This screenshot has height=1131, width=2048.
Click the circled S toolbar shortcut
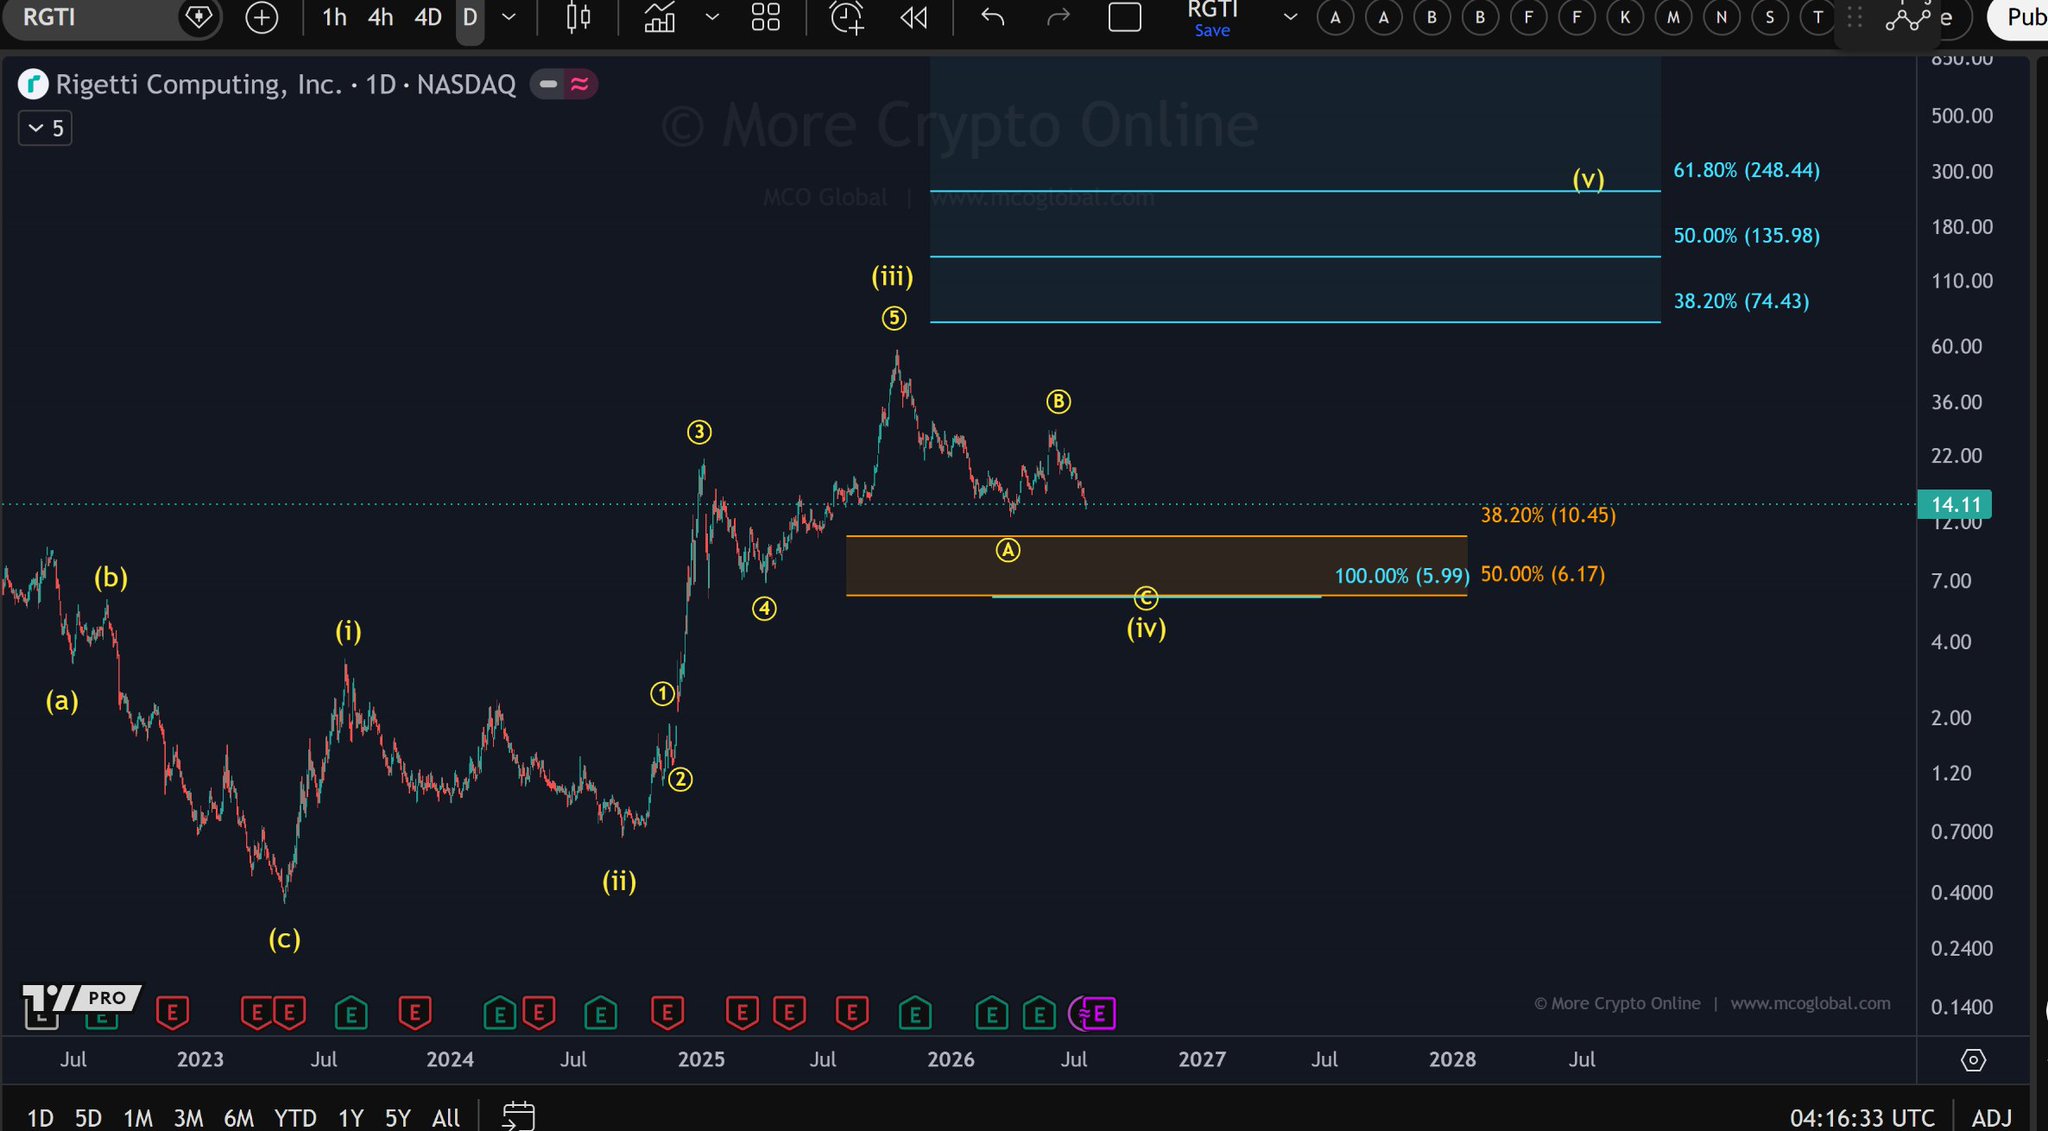coord(1770,17)
